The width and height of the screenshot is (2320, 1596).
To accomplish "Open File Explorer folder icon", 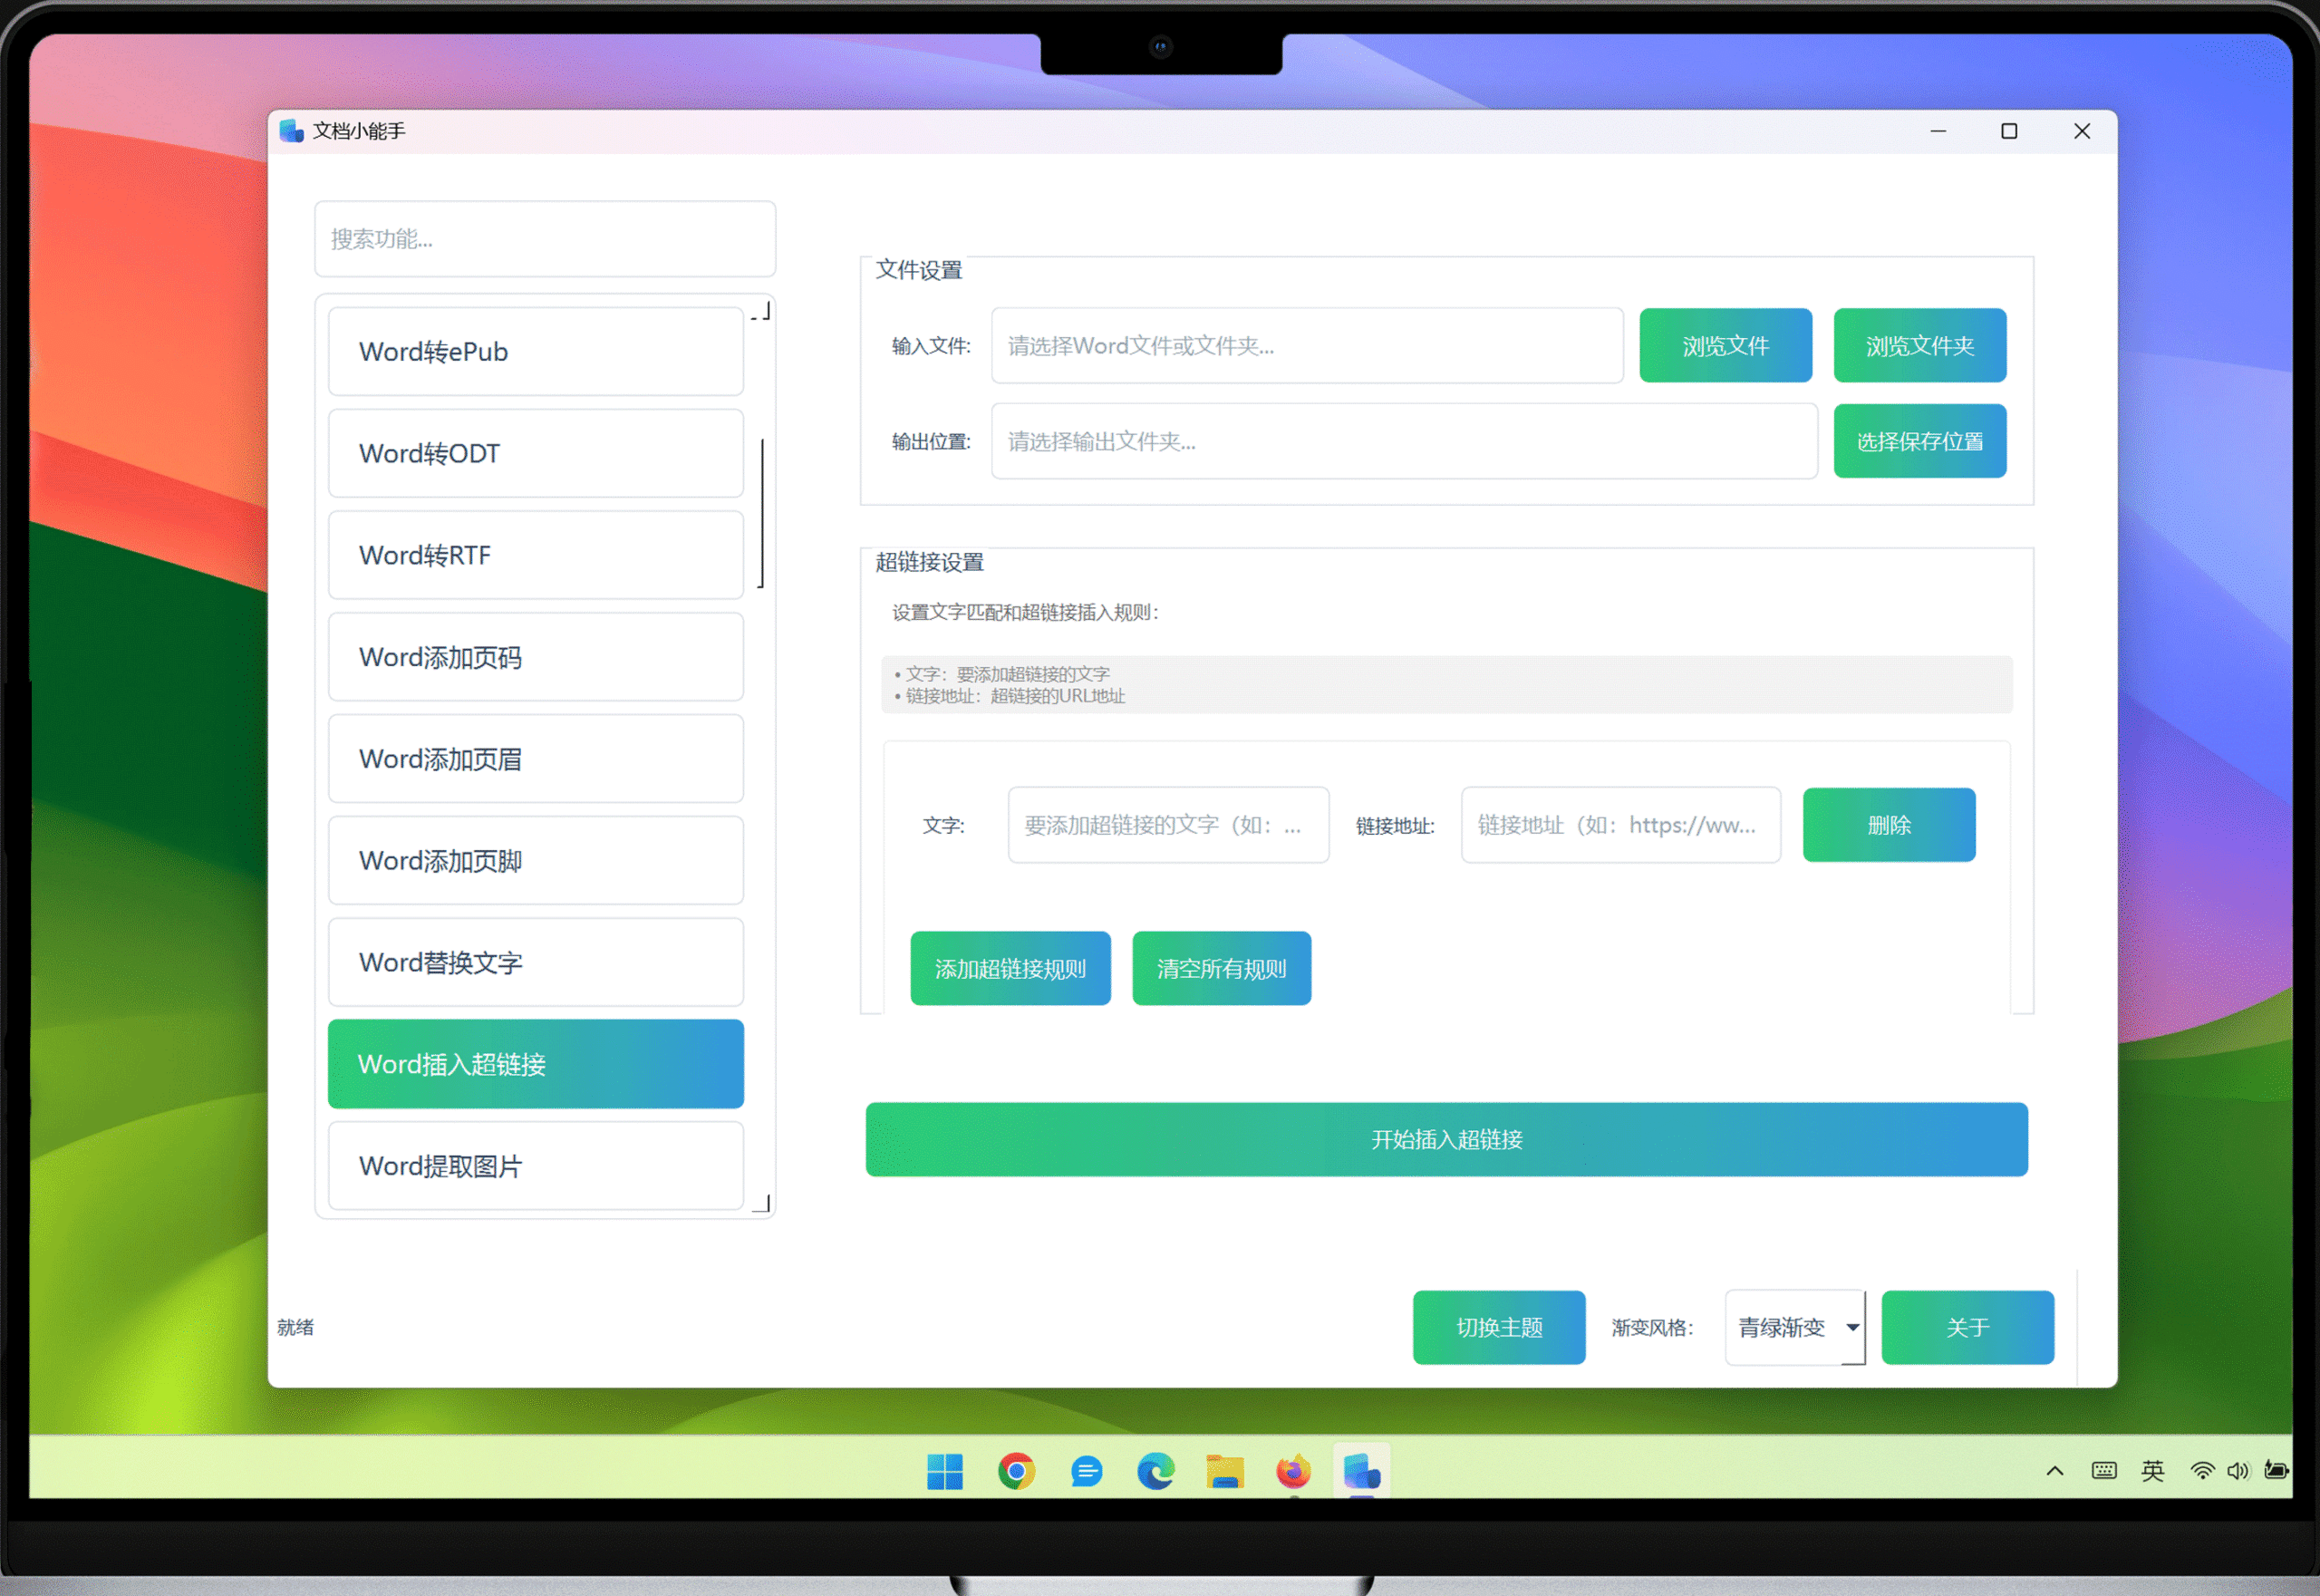I will point(1224,1471).
